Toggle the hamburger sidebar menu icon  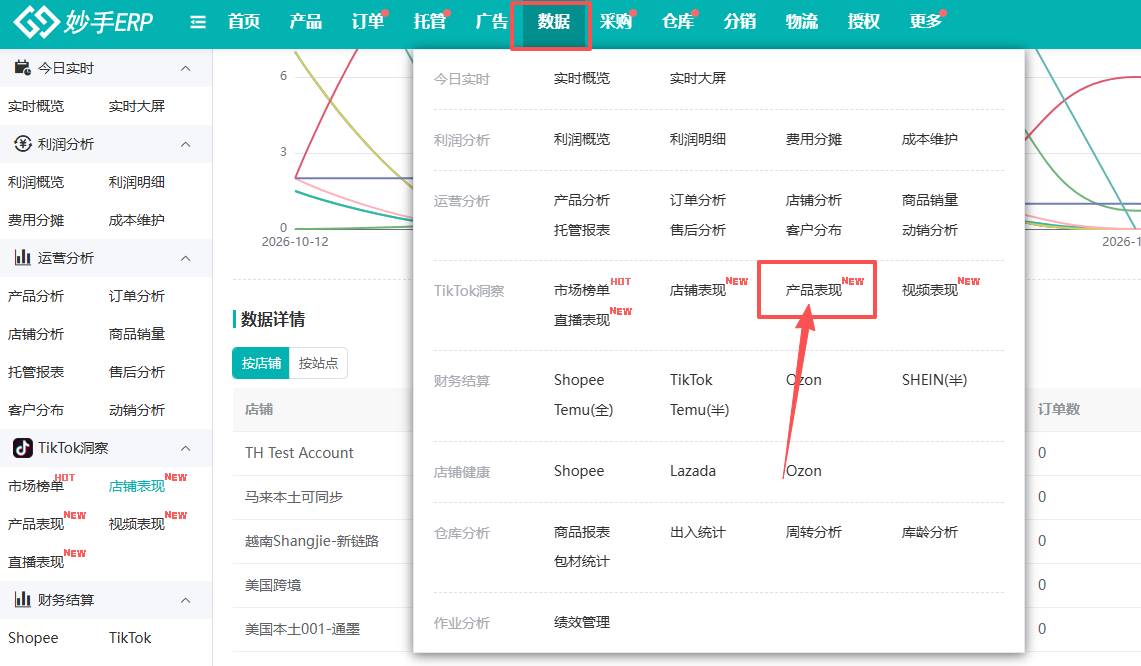click(198, 23)
